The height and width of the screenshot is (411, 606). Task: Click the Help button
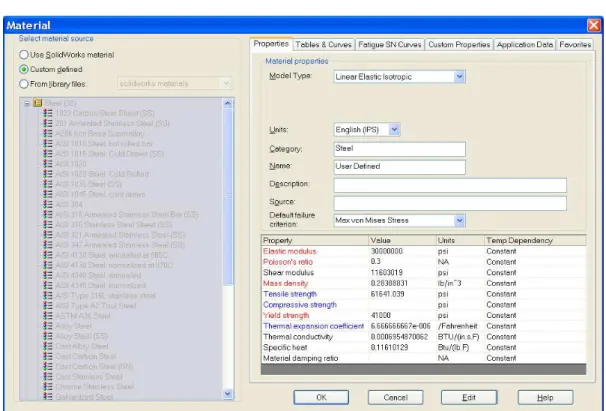point(545,397)
